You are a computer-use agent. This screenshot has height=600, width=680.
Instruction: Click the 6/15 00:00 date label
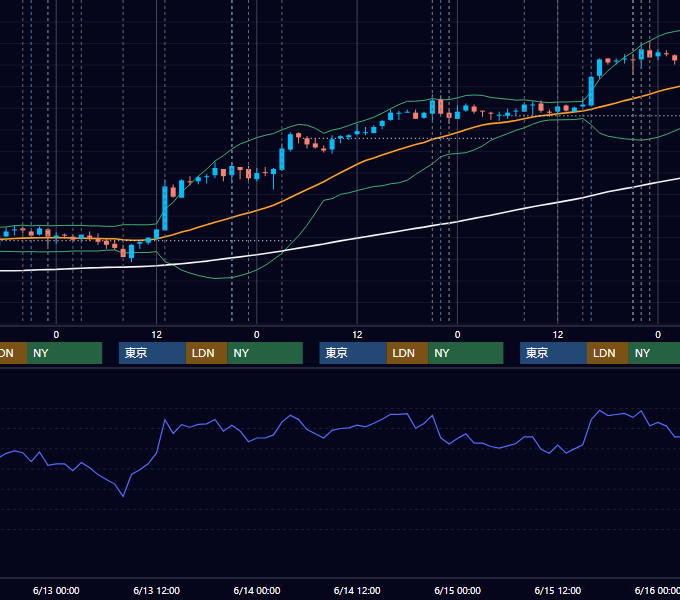point(458,590)
